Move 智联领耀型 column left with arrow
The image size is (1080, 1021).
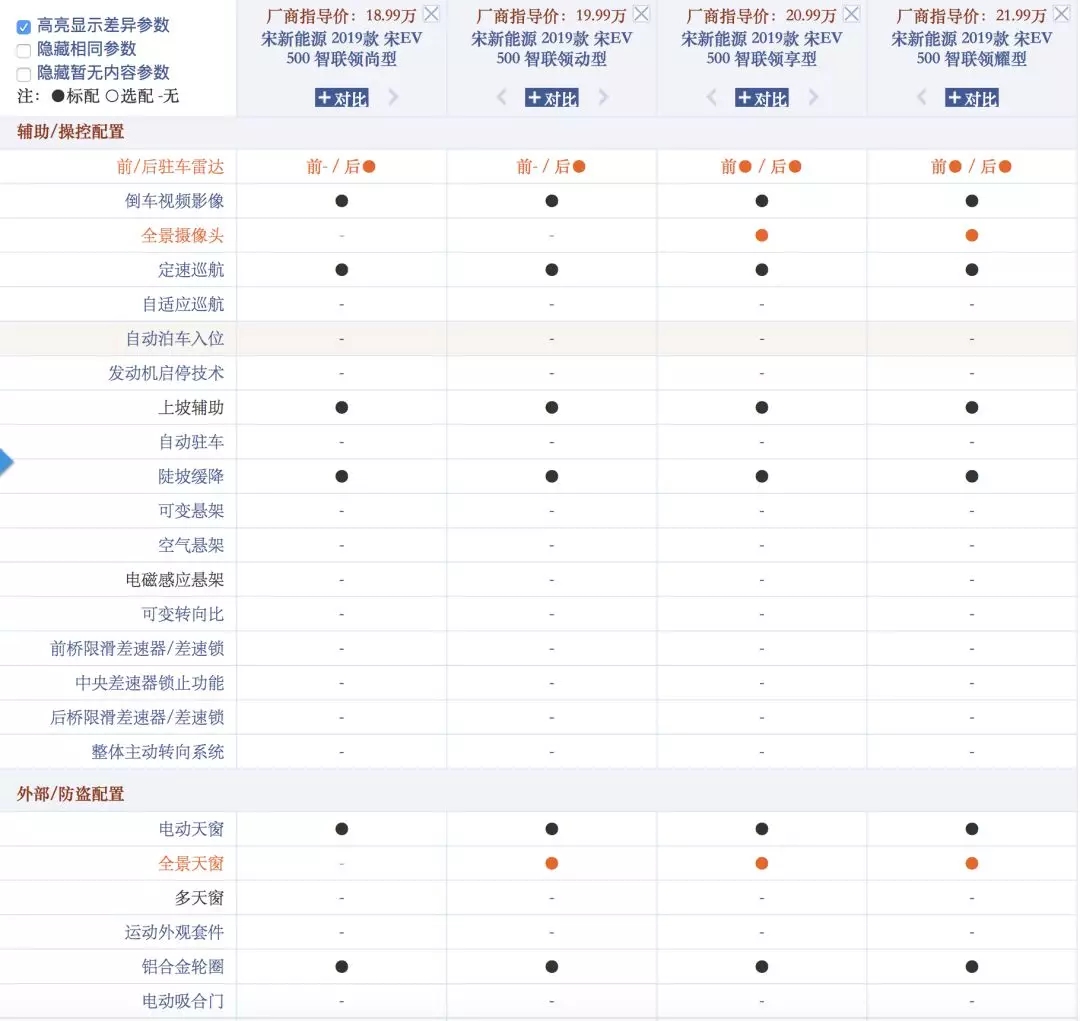(x=922, y=97)
